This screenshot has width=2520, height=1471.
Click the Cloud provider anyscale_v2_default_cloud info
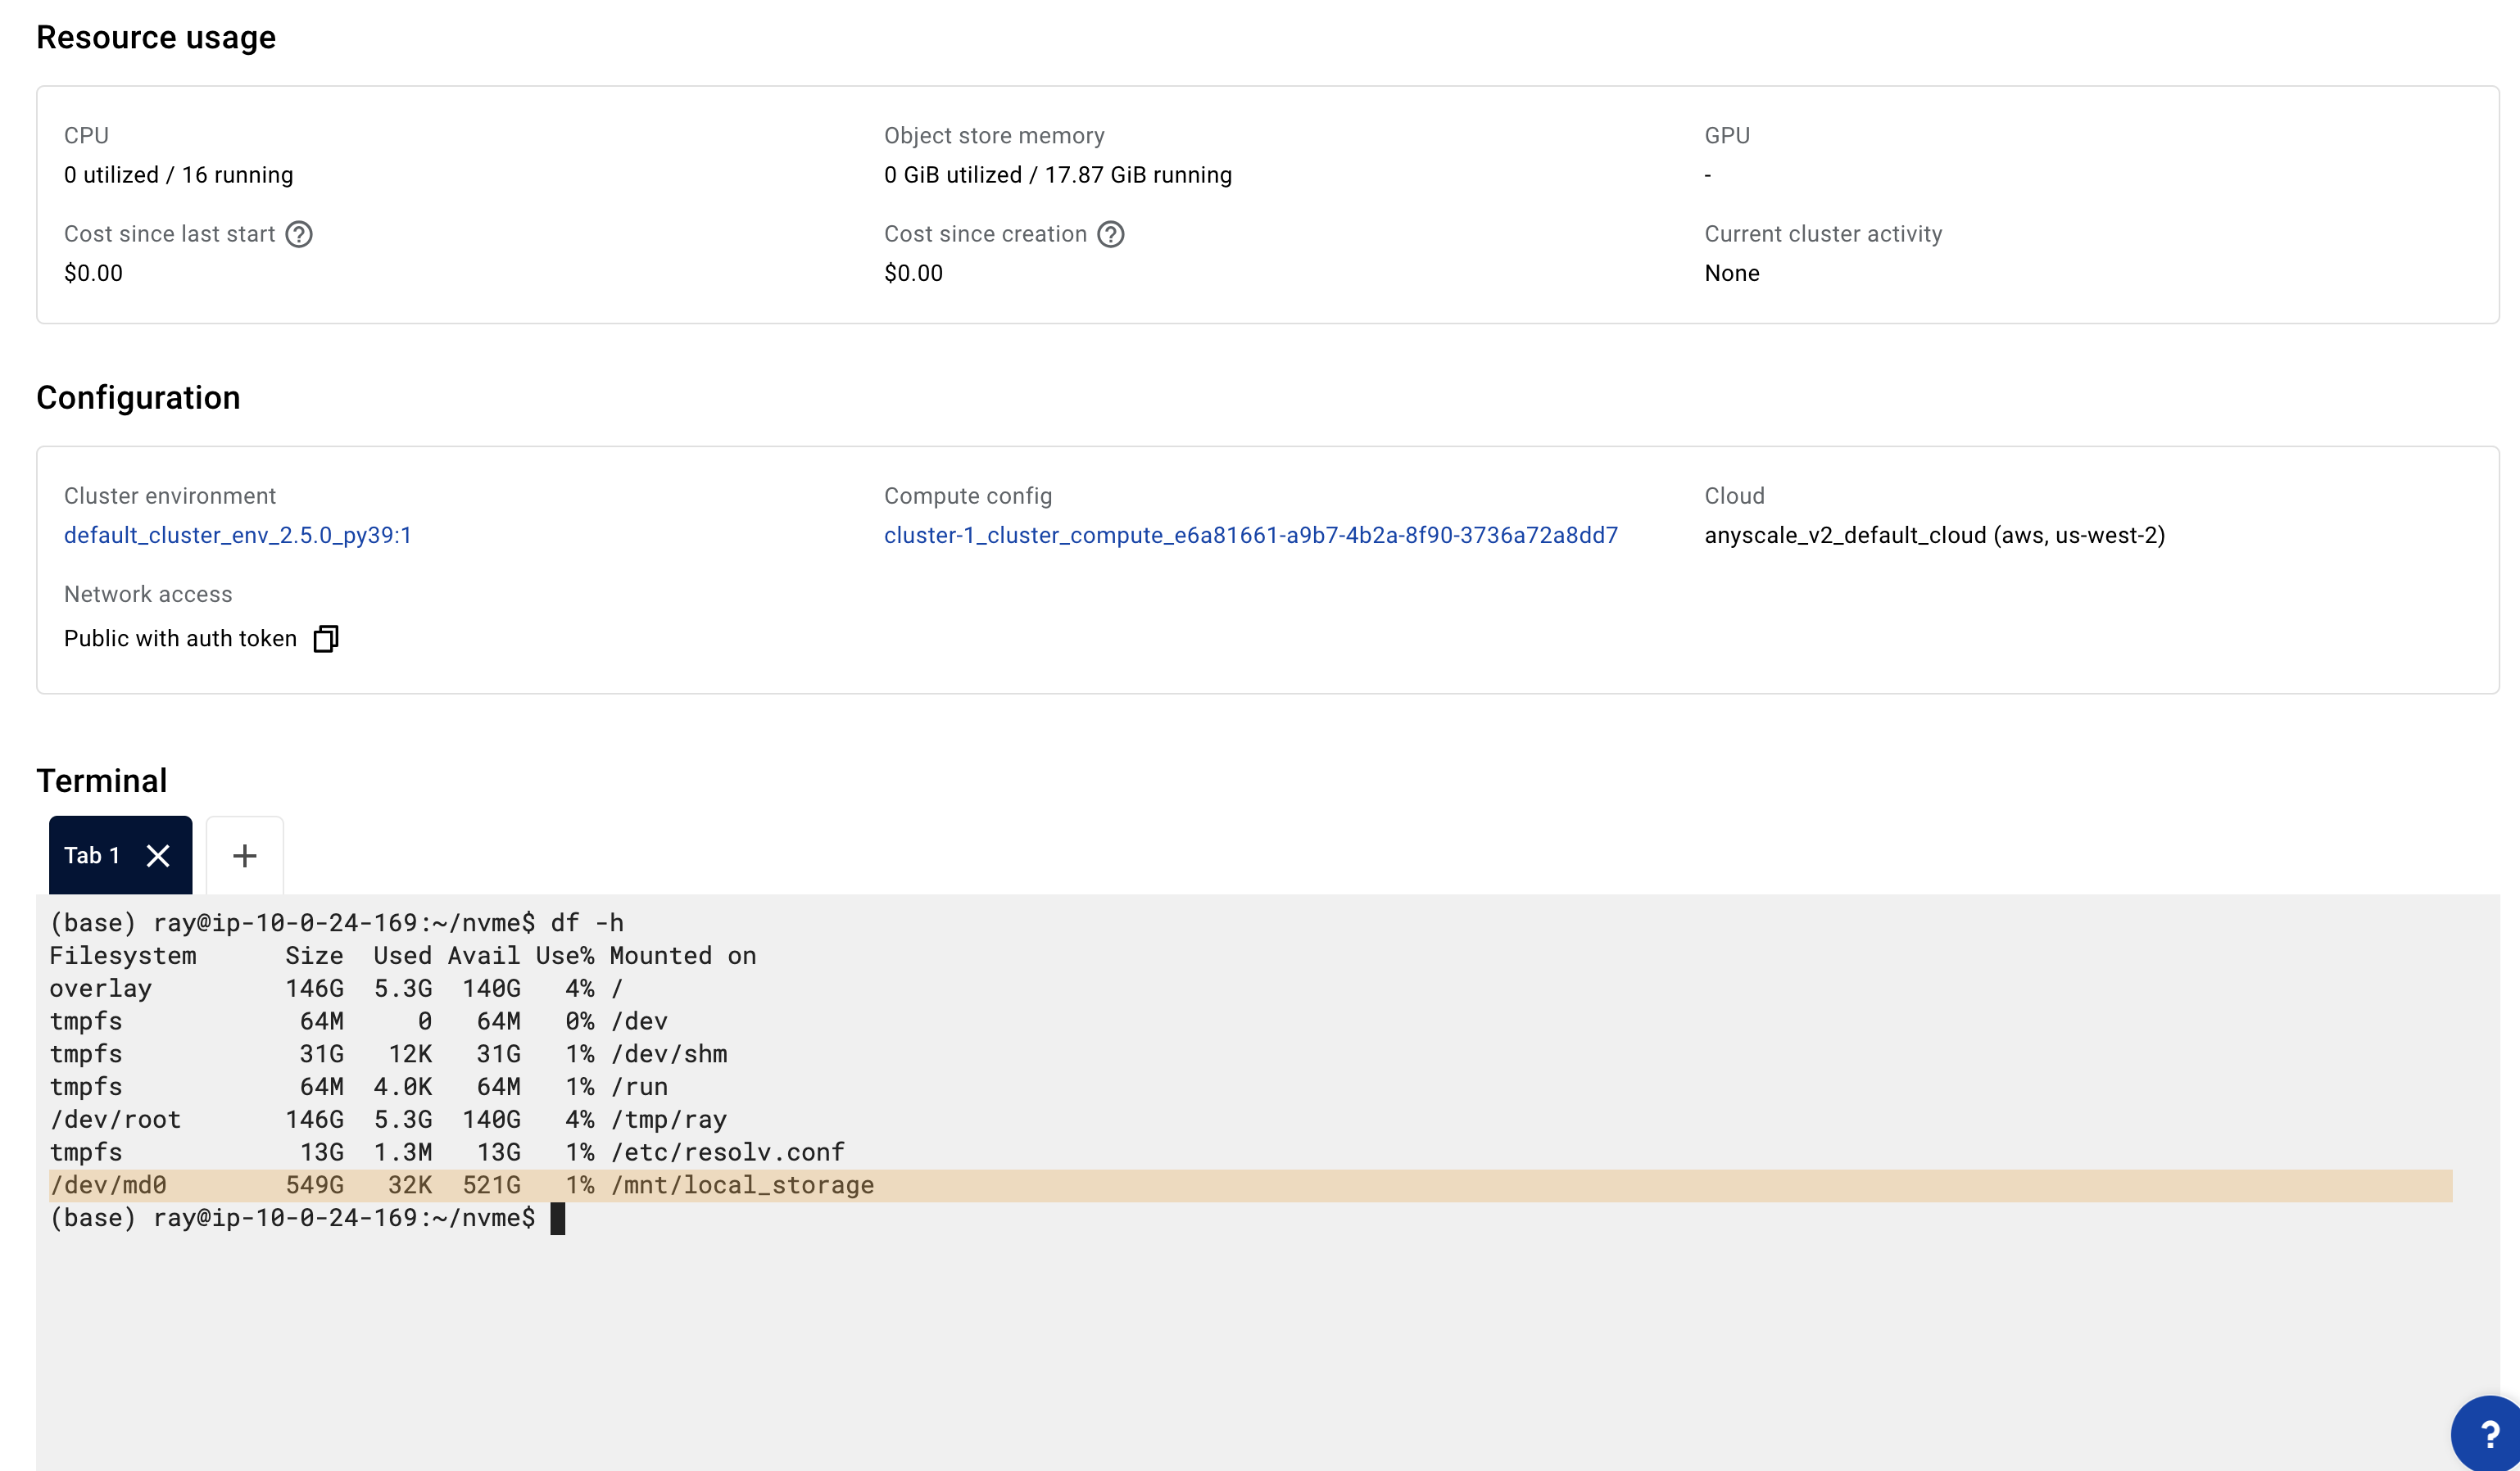[x=1935, y=534]
